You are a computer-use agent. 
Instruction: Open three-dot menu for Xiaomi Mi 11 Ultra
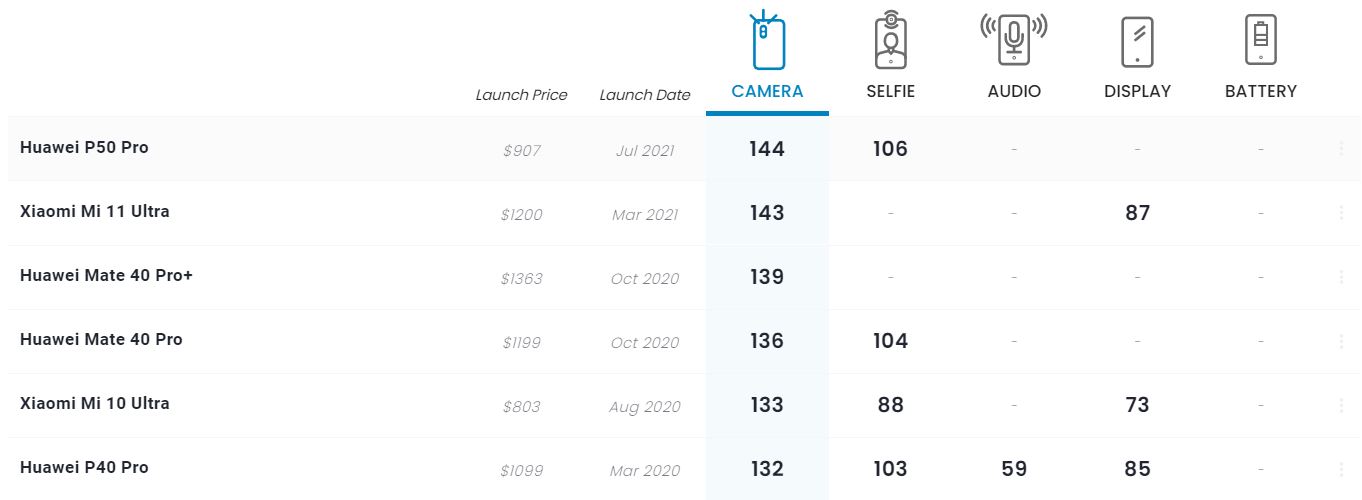(x=1341, y=213)
